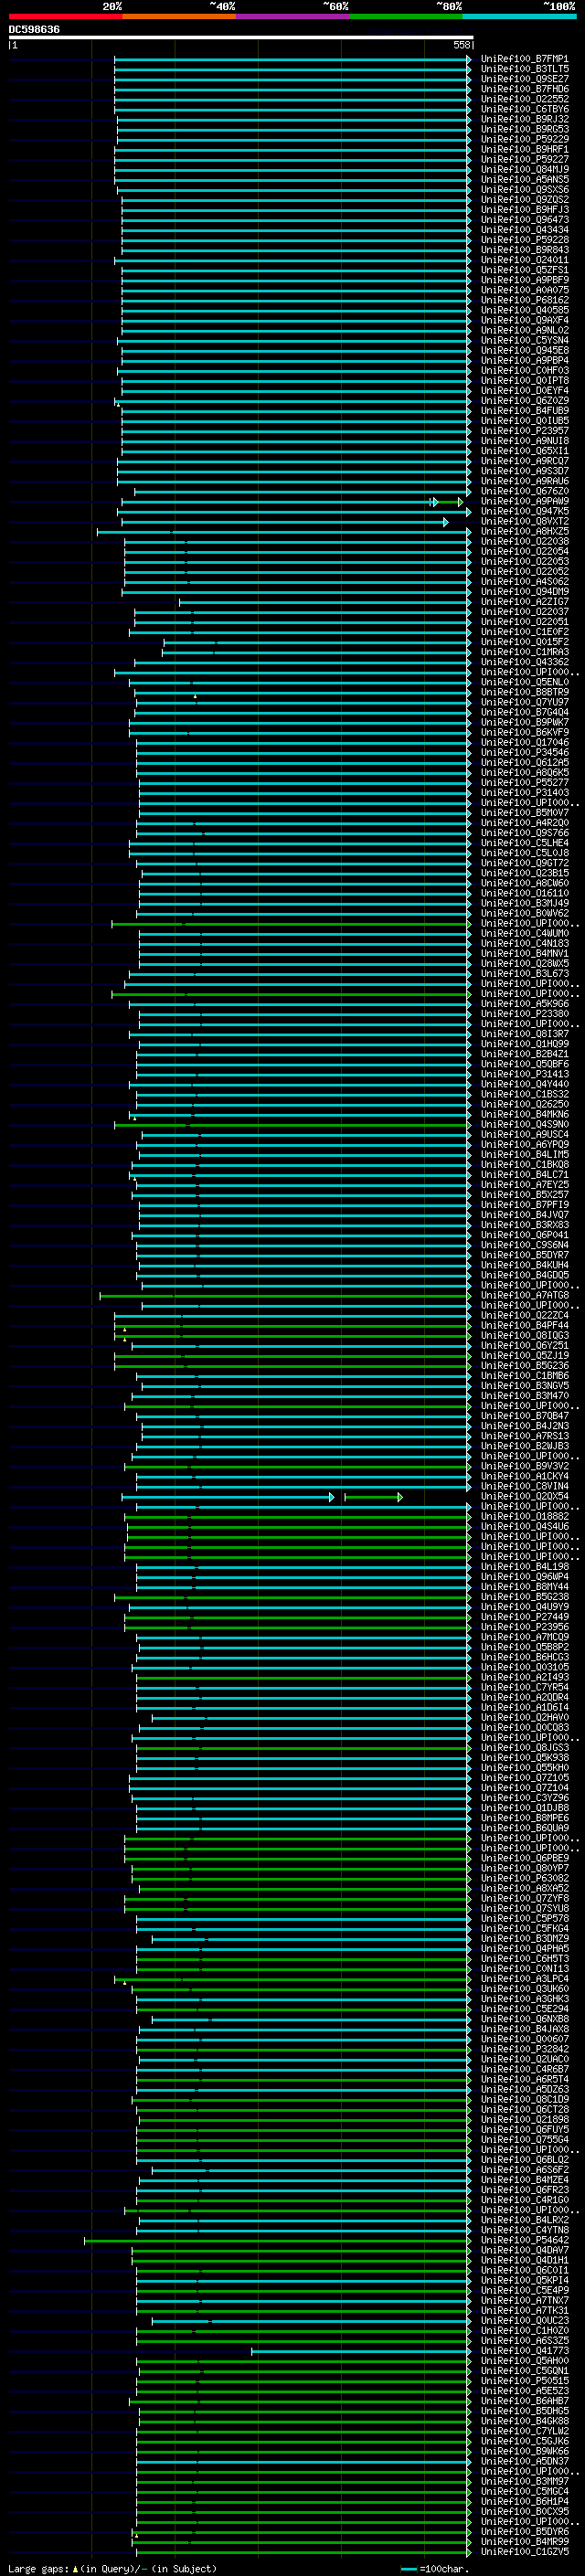The image size is (585, 2576).
Task: Select label UniRef100_A8HXZ5
Action: [x=524, y=531]
